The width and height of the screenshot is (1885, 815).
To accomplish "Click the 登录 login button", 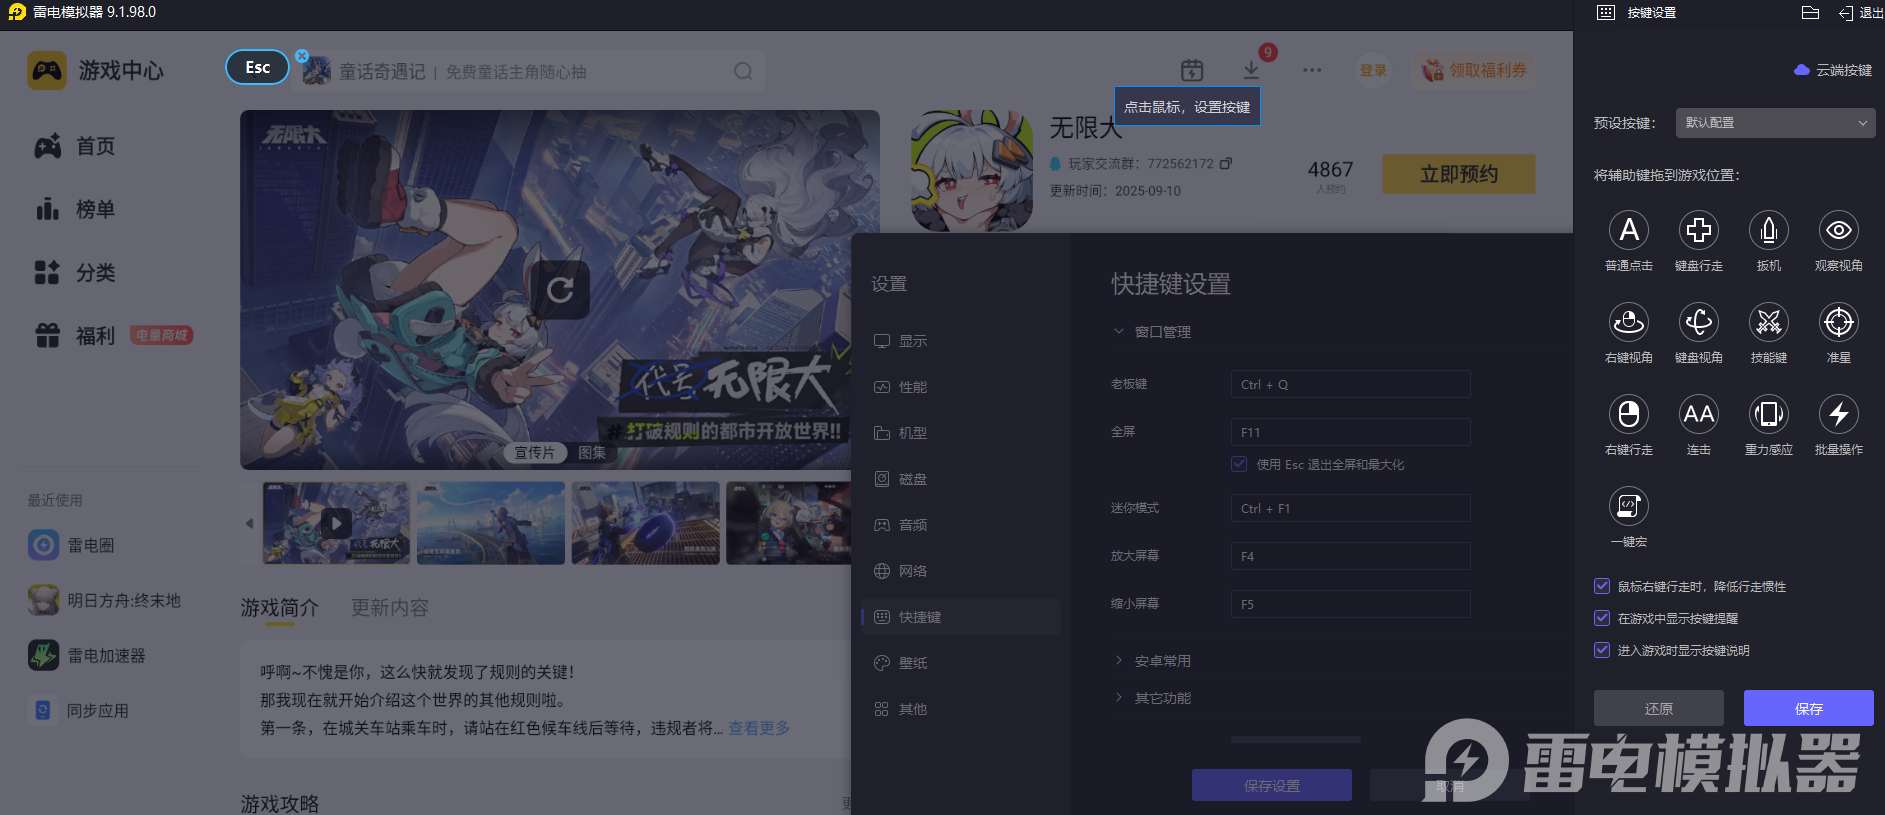I will (1373, 70).
